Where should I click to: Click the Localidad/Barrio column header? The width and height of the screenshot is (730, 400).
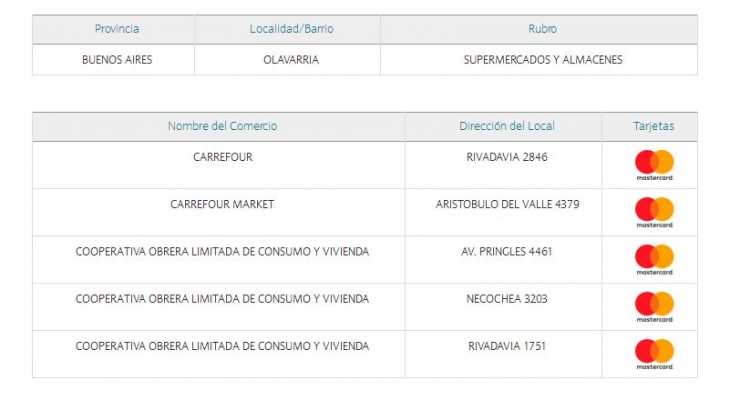point(291,29)
